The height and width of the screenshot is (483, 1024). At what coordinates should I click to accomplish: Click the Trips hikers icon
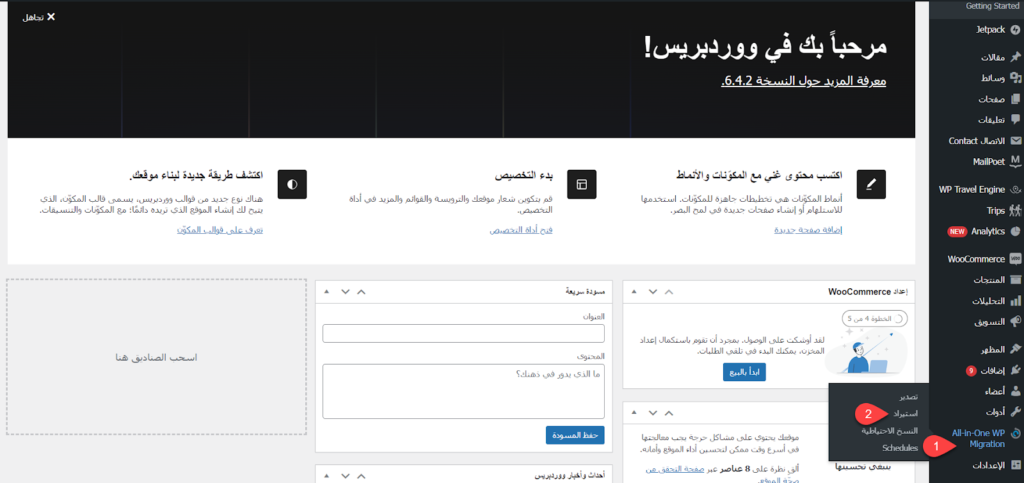pos(1015,210)
